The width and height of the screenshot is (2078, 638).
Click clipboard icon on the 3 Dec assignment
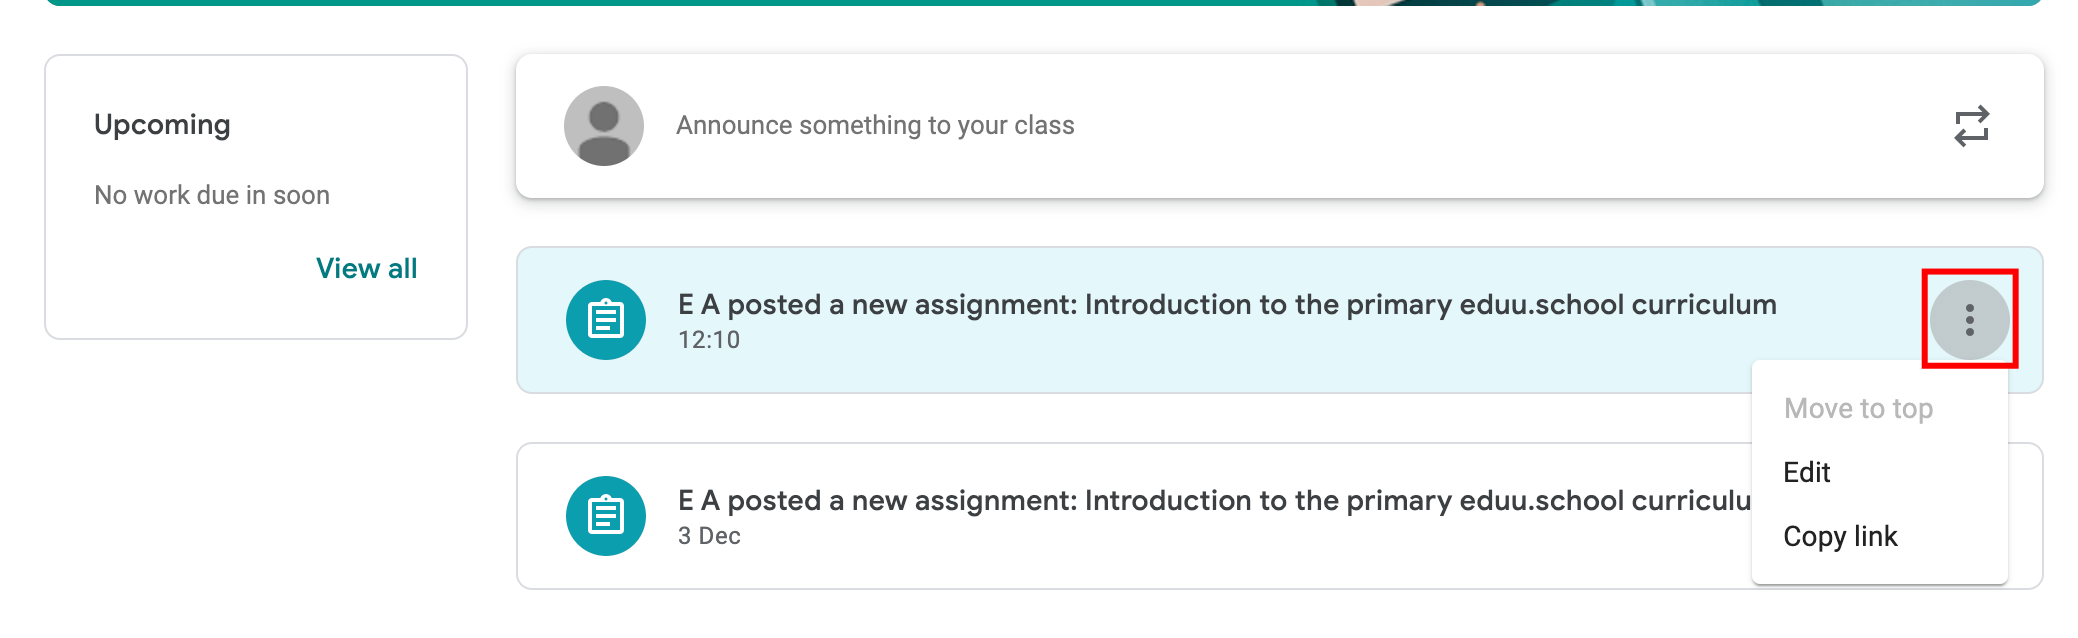pos(605,516)
